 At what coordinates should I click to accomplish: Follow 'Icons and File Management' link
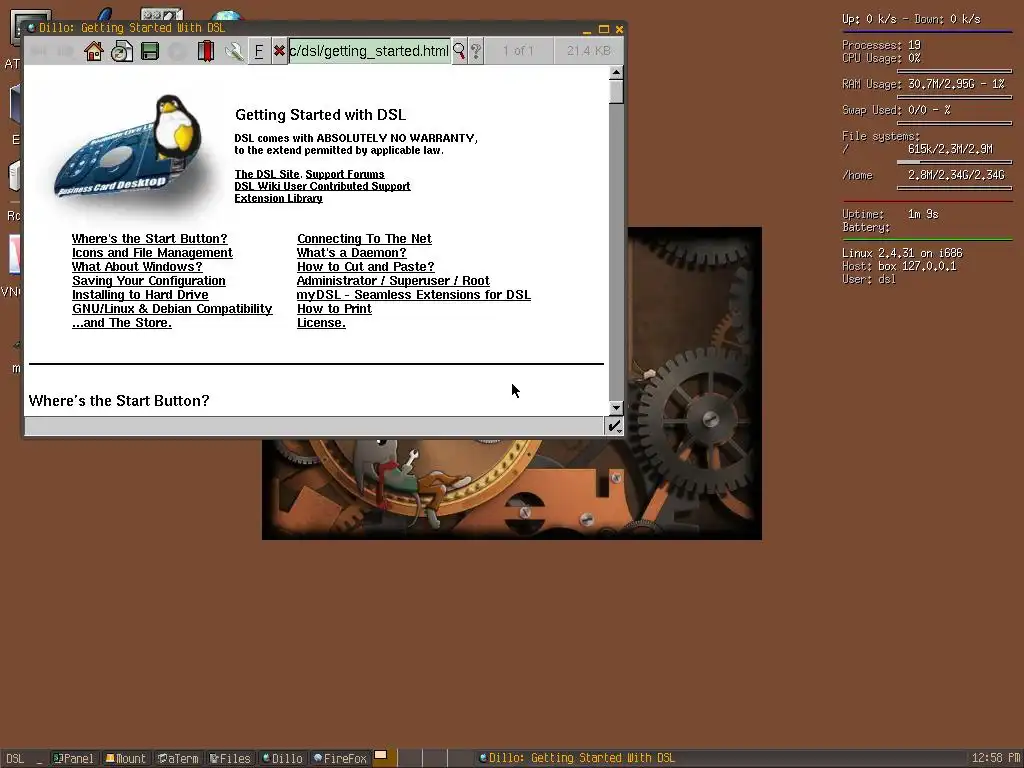[152, 253]
